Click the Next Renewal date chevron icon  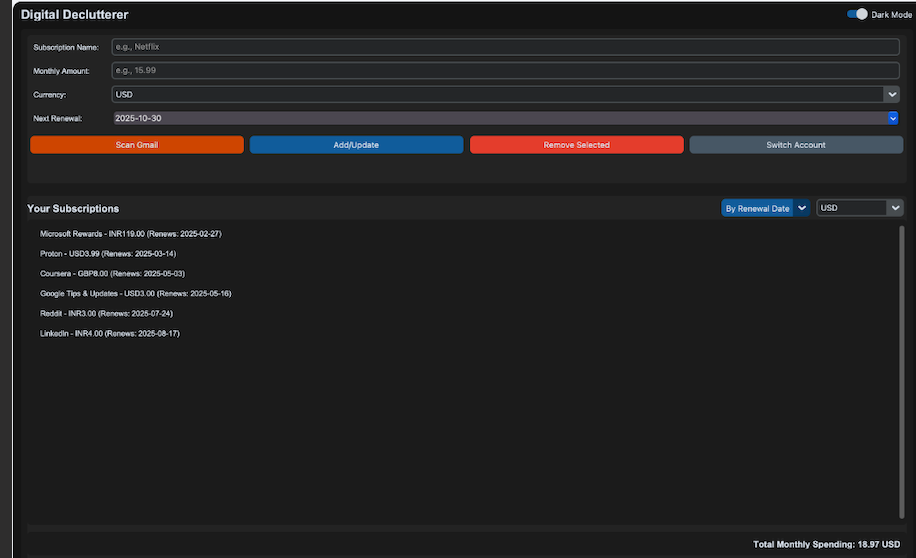892,118
